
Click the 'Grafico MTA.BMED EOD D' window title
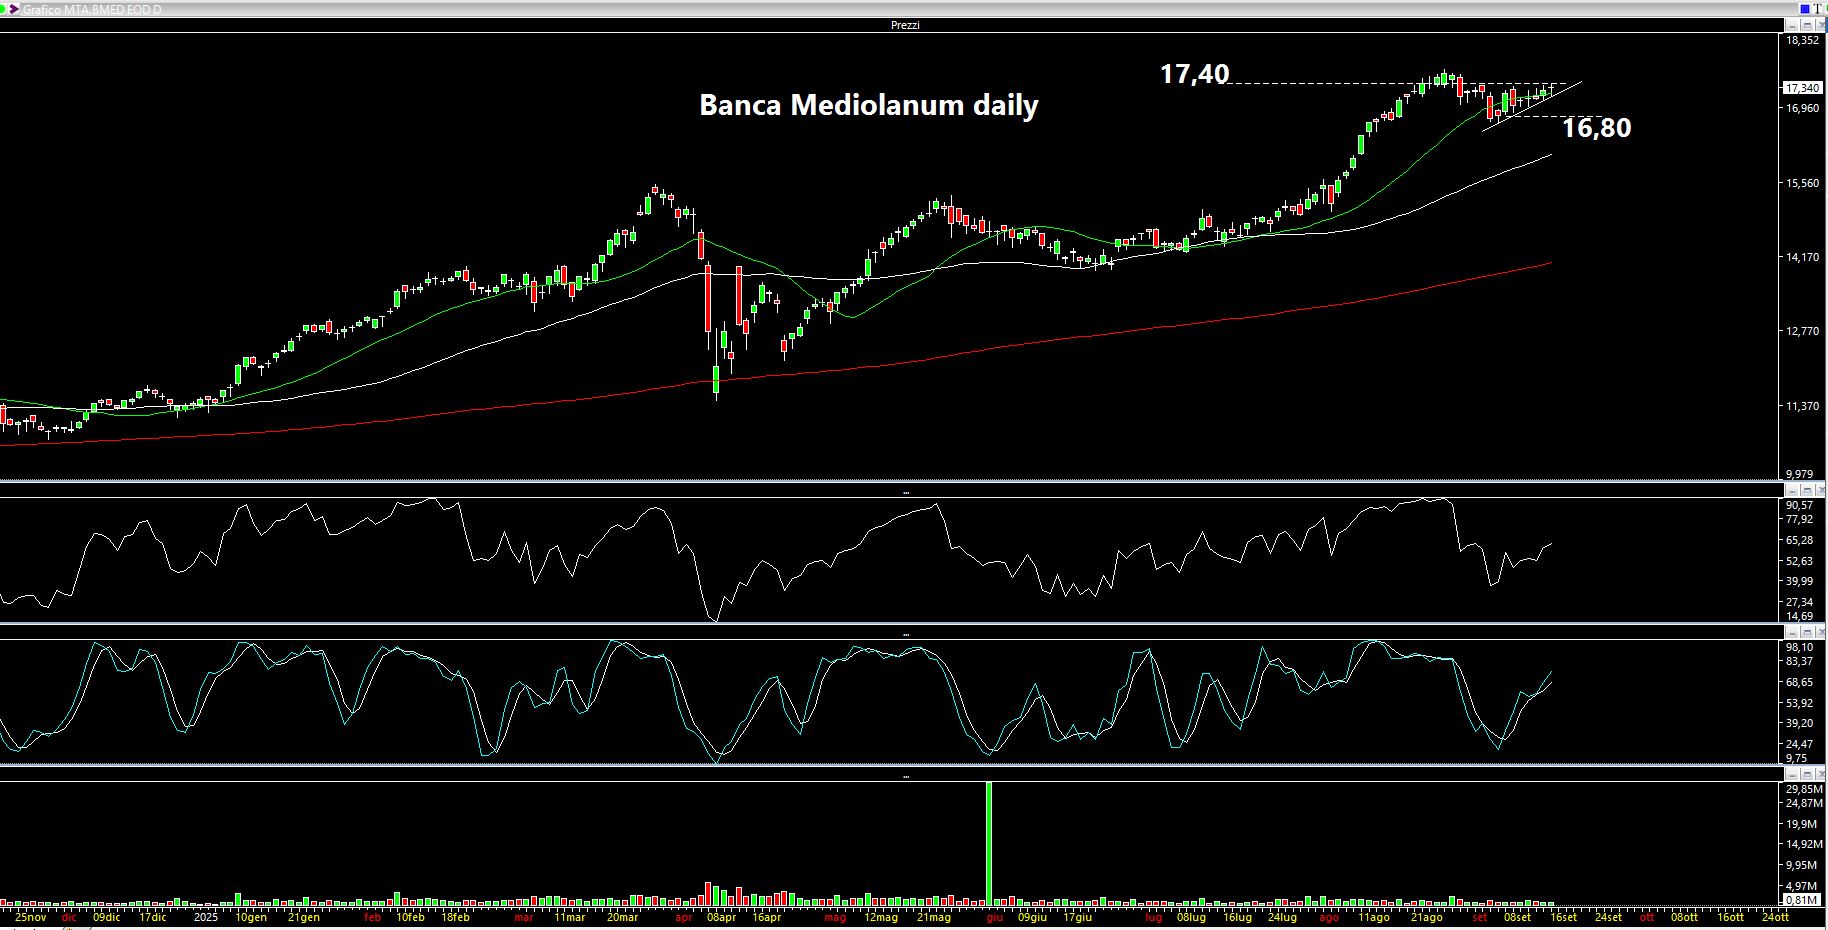92,9
